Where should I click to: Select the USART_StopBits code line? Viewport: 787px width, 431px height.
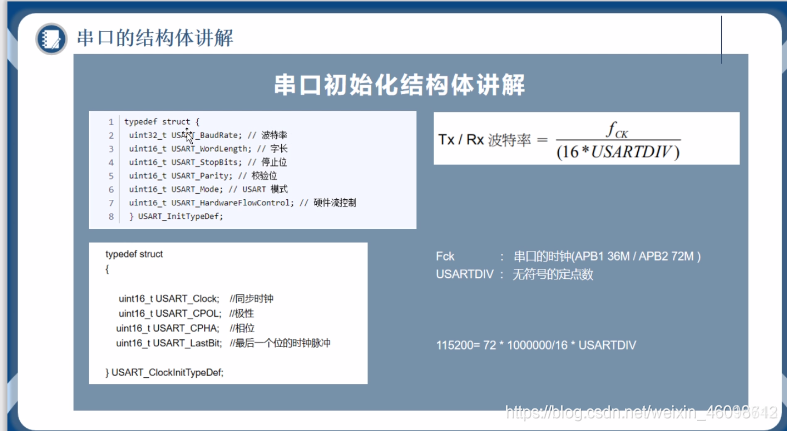(x=208, y=163)
